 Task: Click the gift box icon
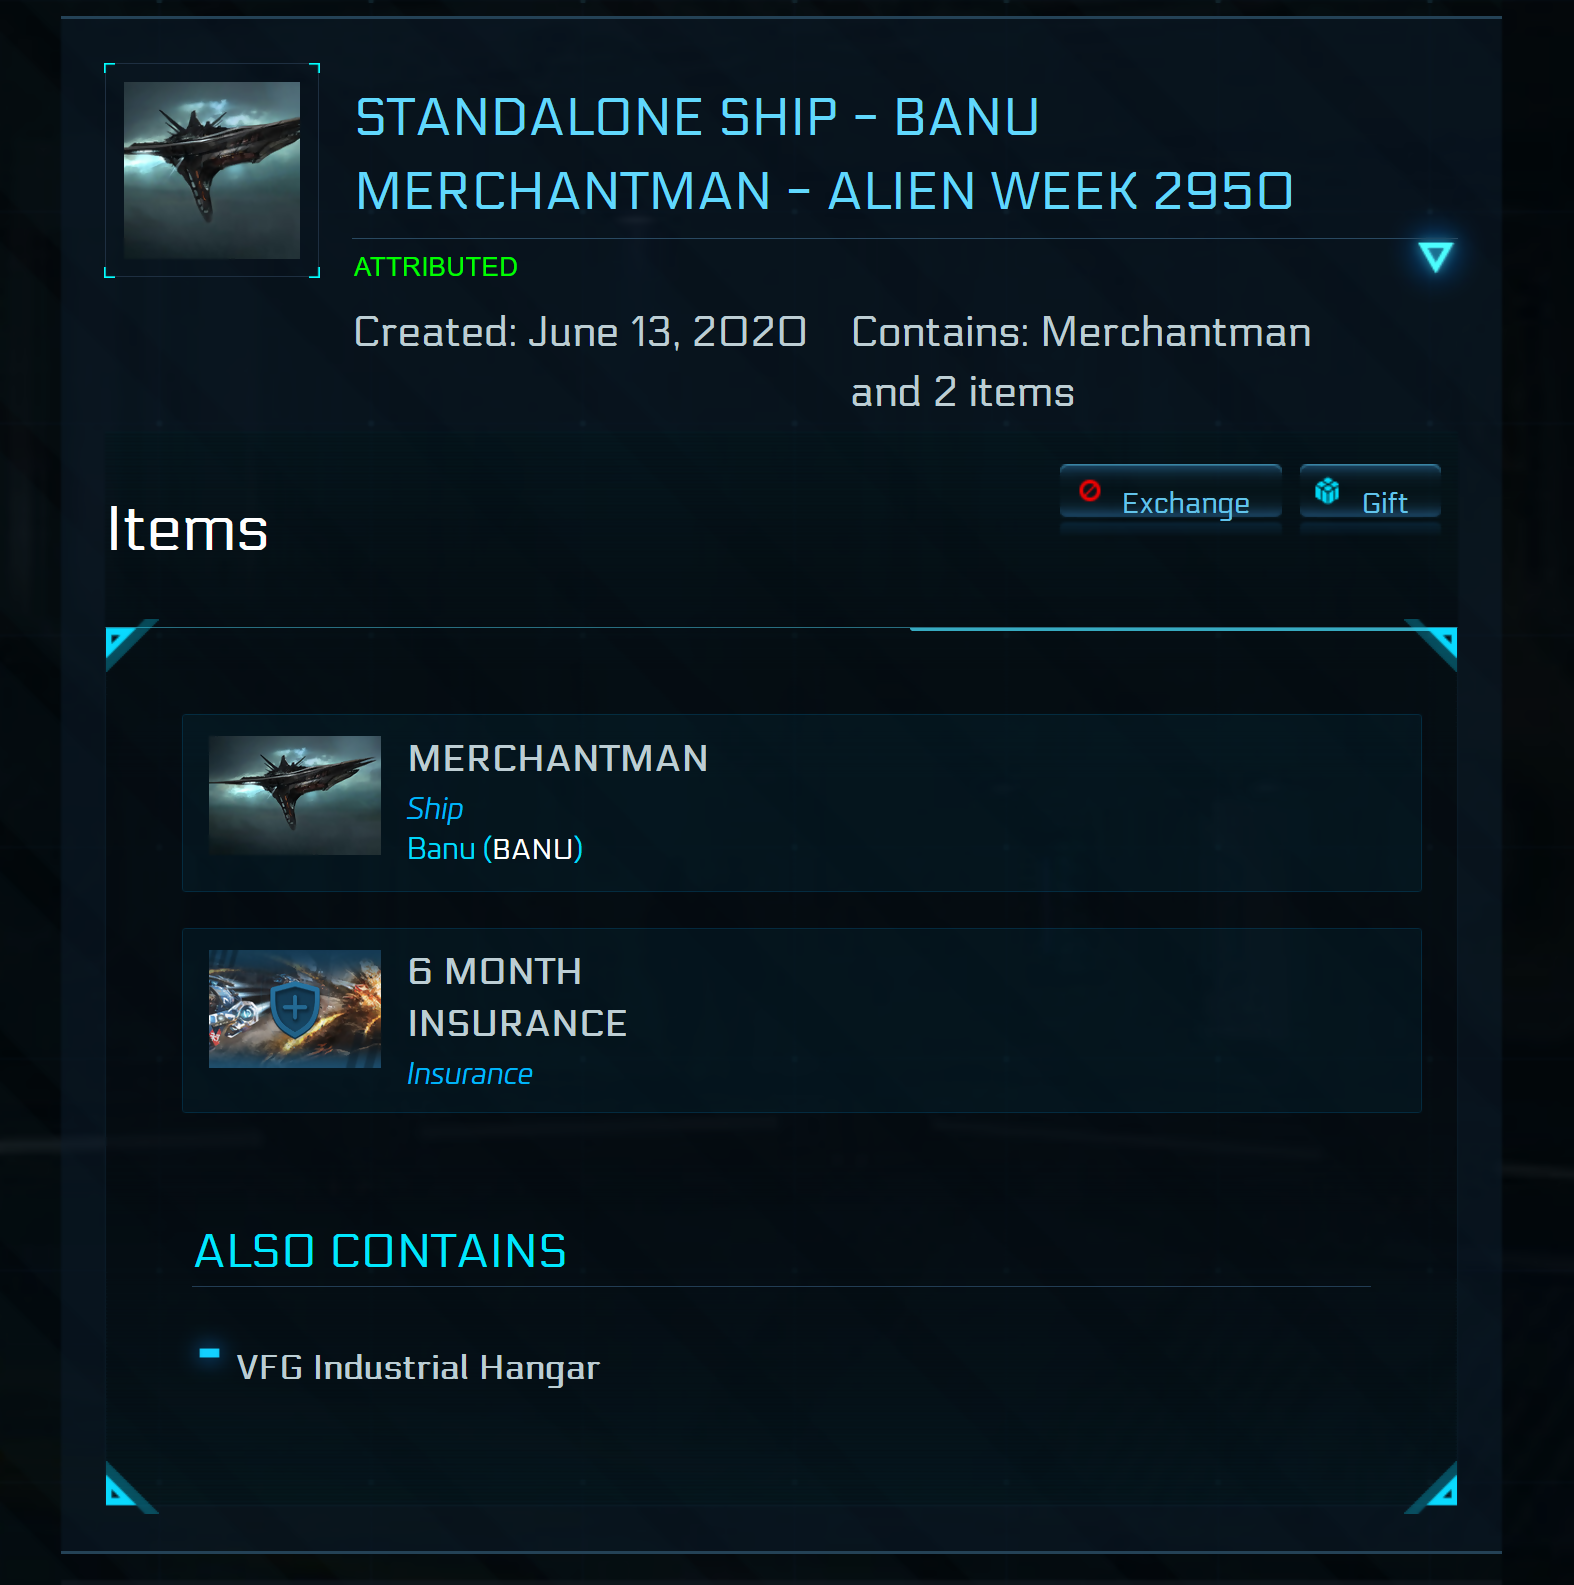coord(1327,490)
